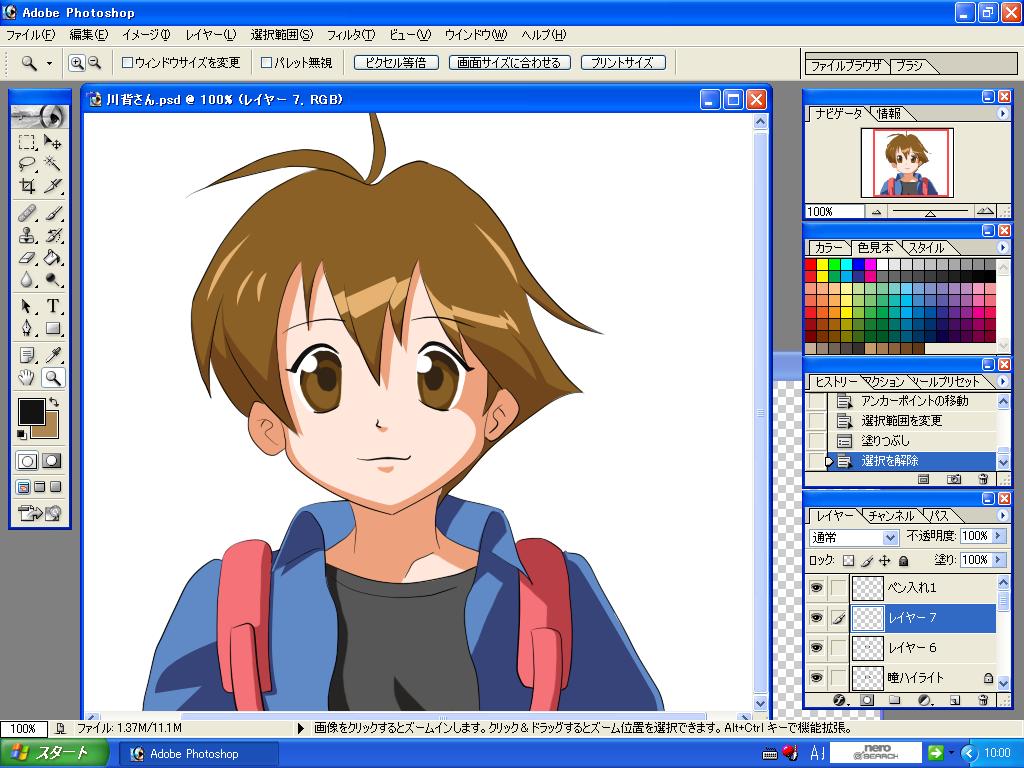Delete layer using Layers panel trash icon
1024x768 pixels.
coord(983,700)
